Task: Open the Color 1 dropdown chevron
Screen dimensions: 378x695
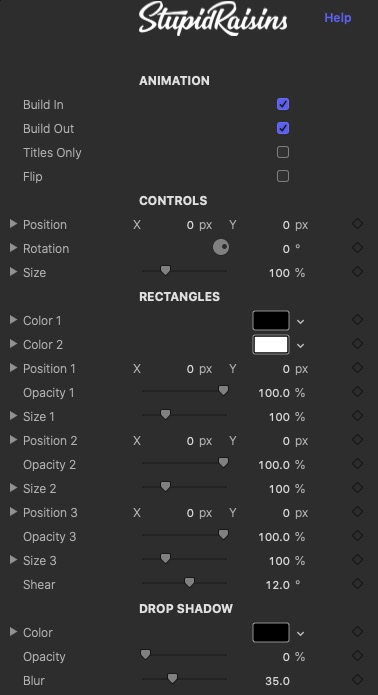Action: (x=300, y=321)
